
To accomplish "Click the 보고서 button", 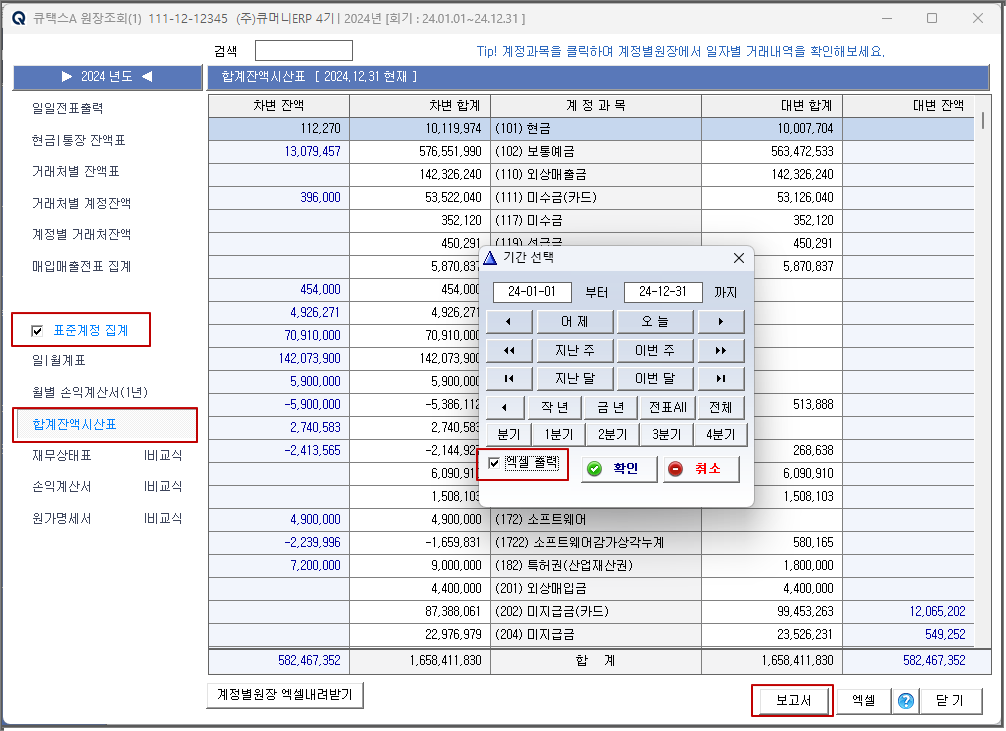I will click(790, 700).
